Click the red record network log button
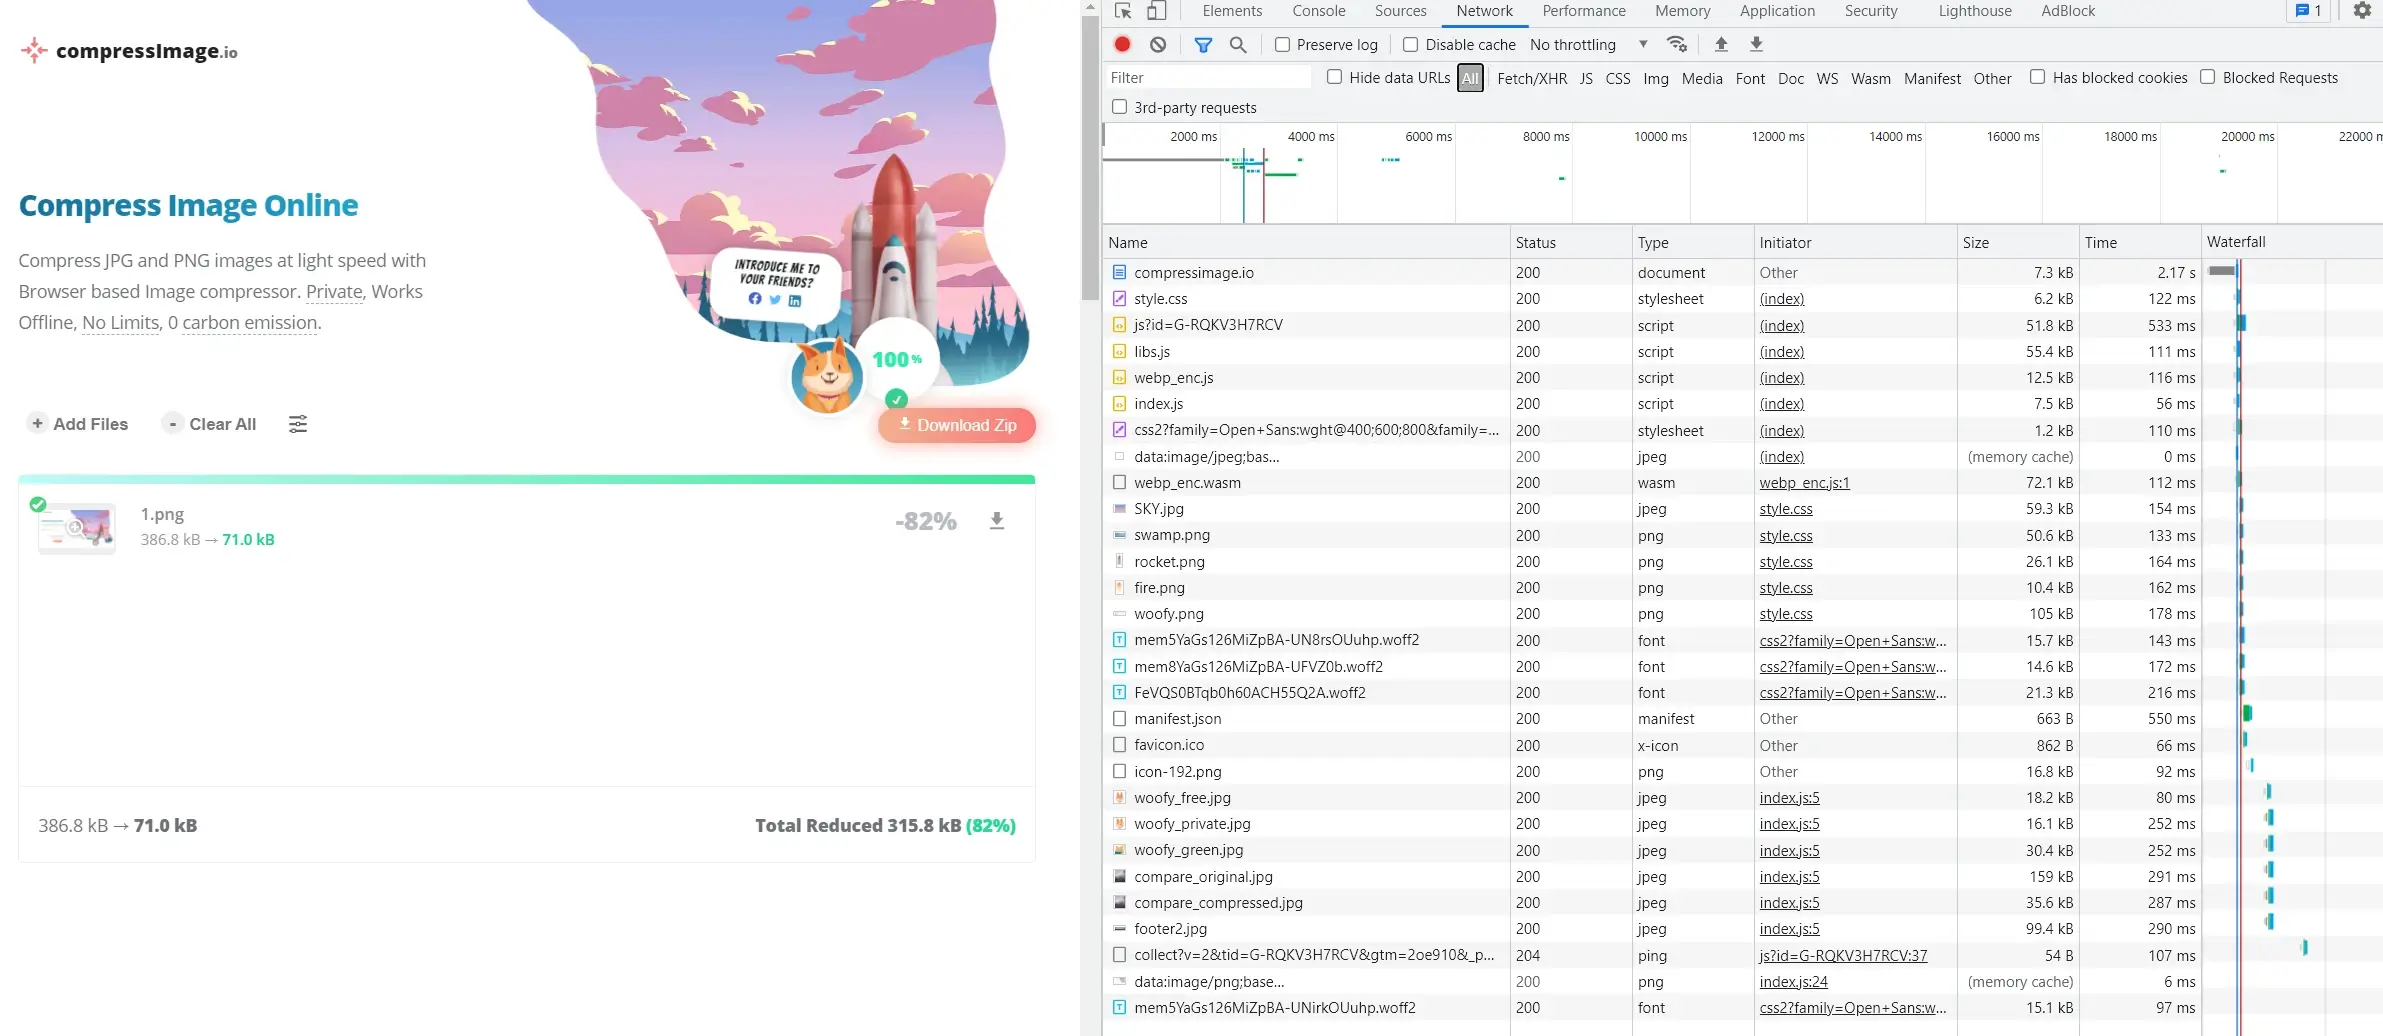This screenshot has height=1036, width=2383. click(1122, 44)
